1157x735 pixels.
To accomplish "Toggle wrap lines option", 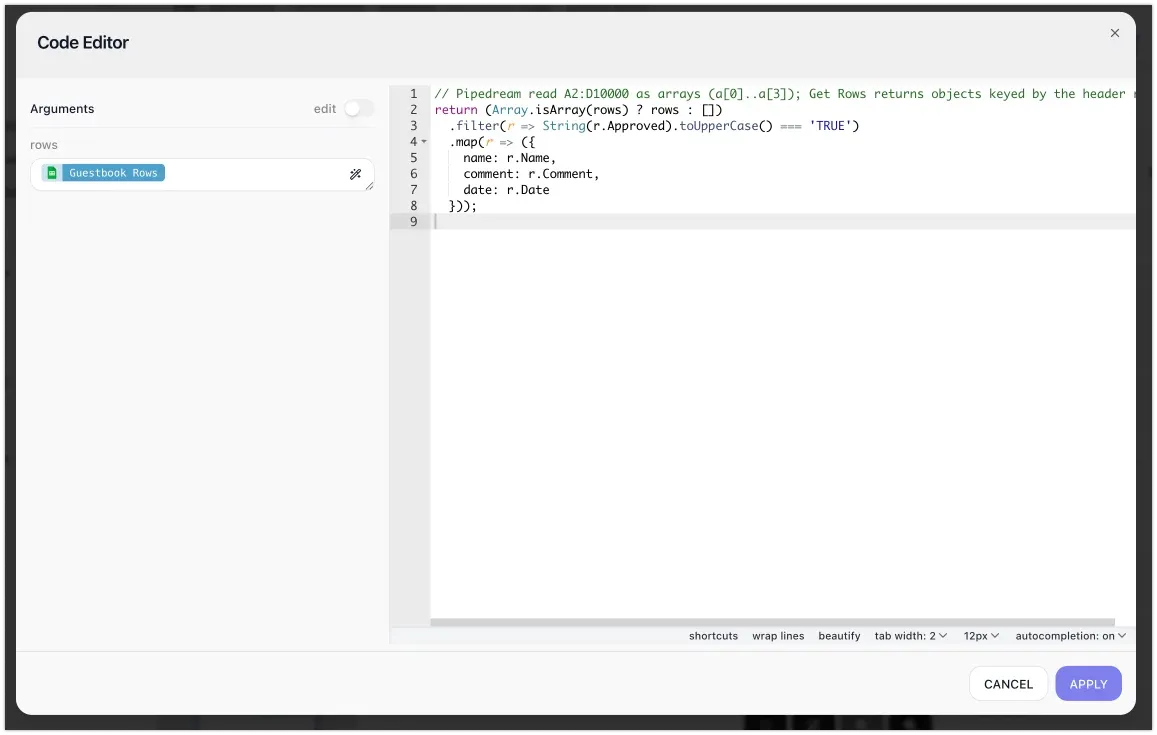I will [x=778, y=636].
